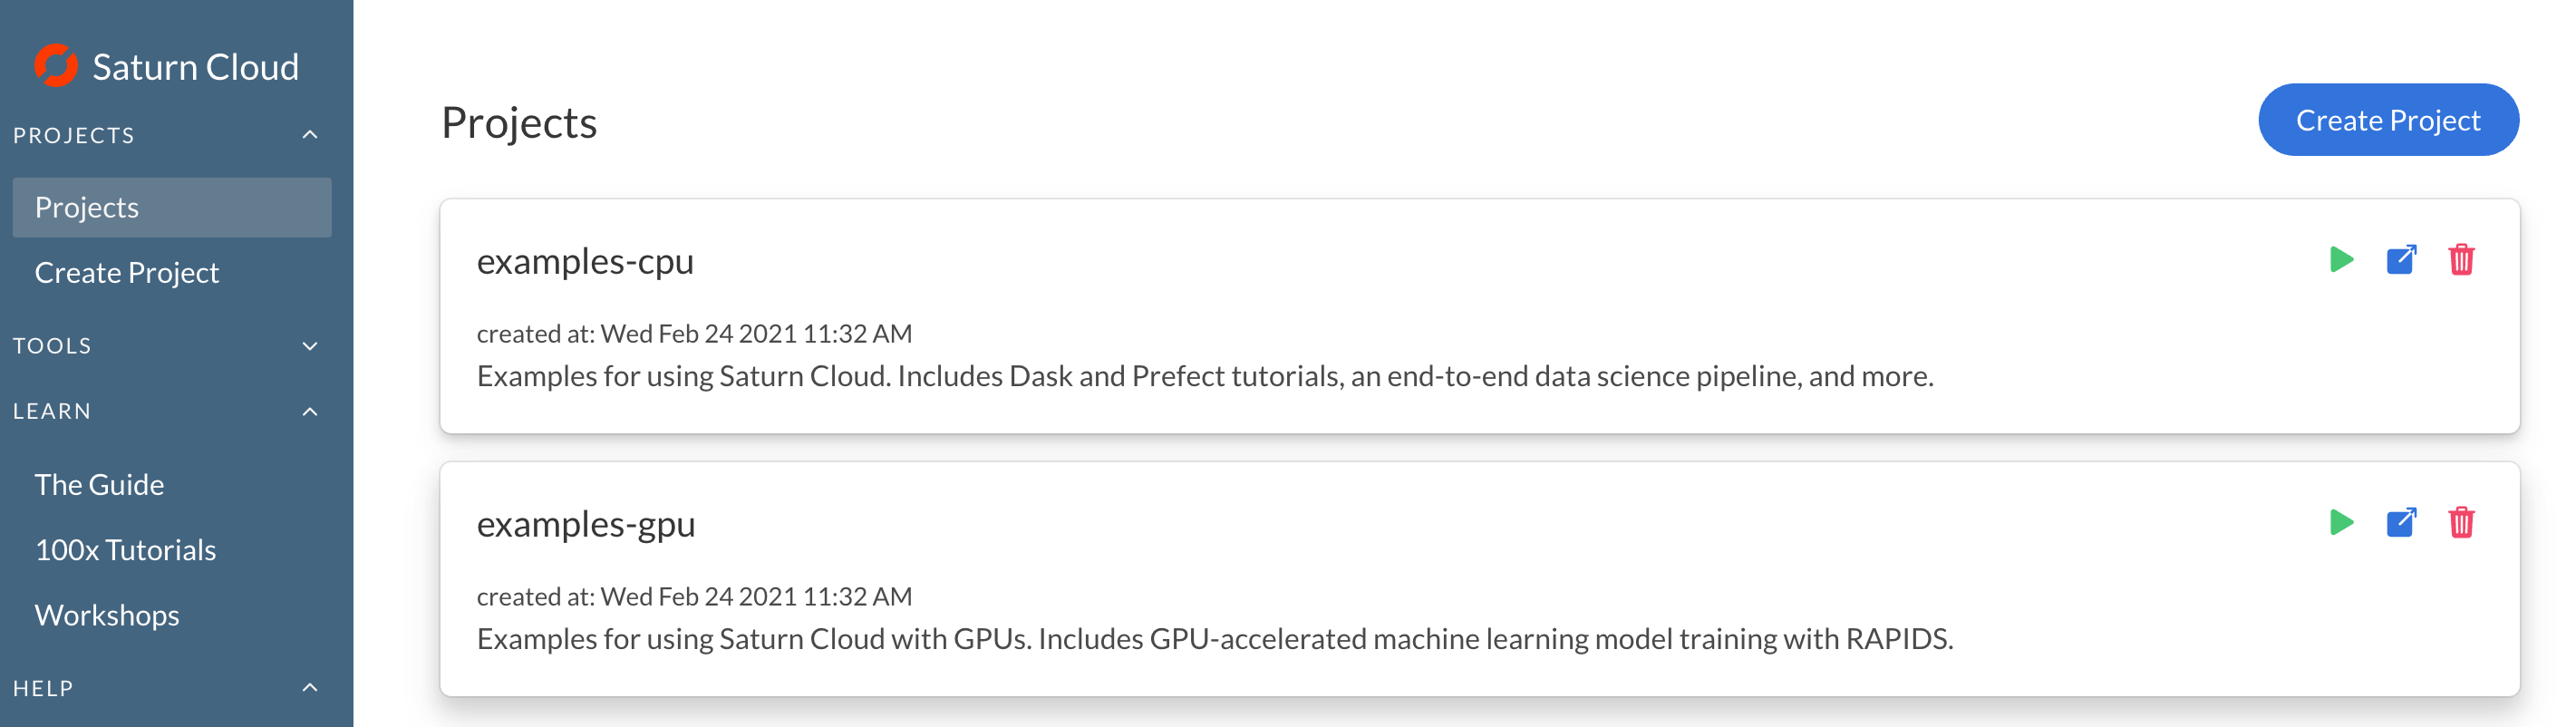Delete examples-gpu with trash icon

(x=2461, y=523)
